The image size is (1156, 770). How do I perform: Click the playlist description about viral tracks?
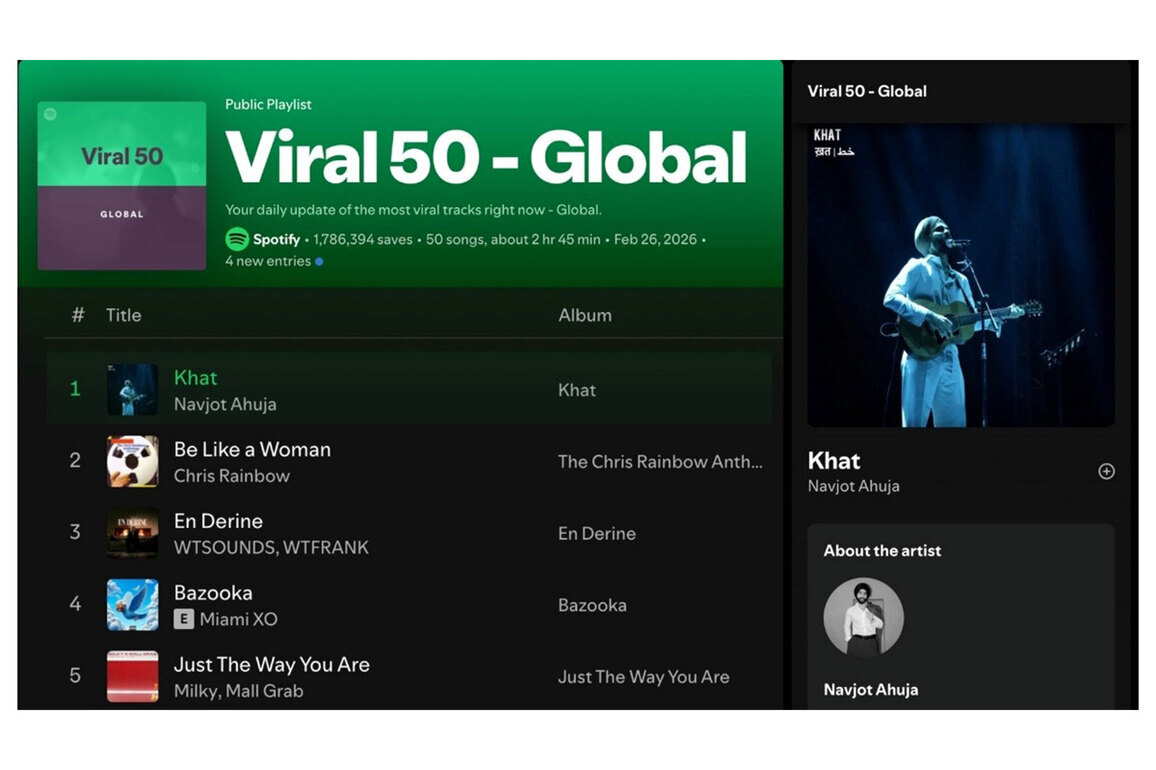click(413, 209)
